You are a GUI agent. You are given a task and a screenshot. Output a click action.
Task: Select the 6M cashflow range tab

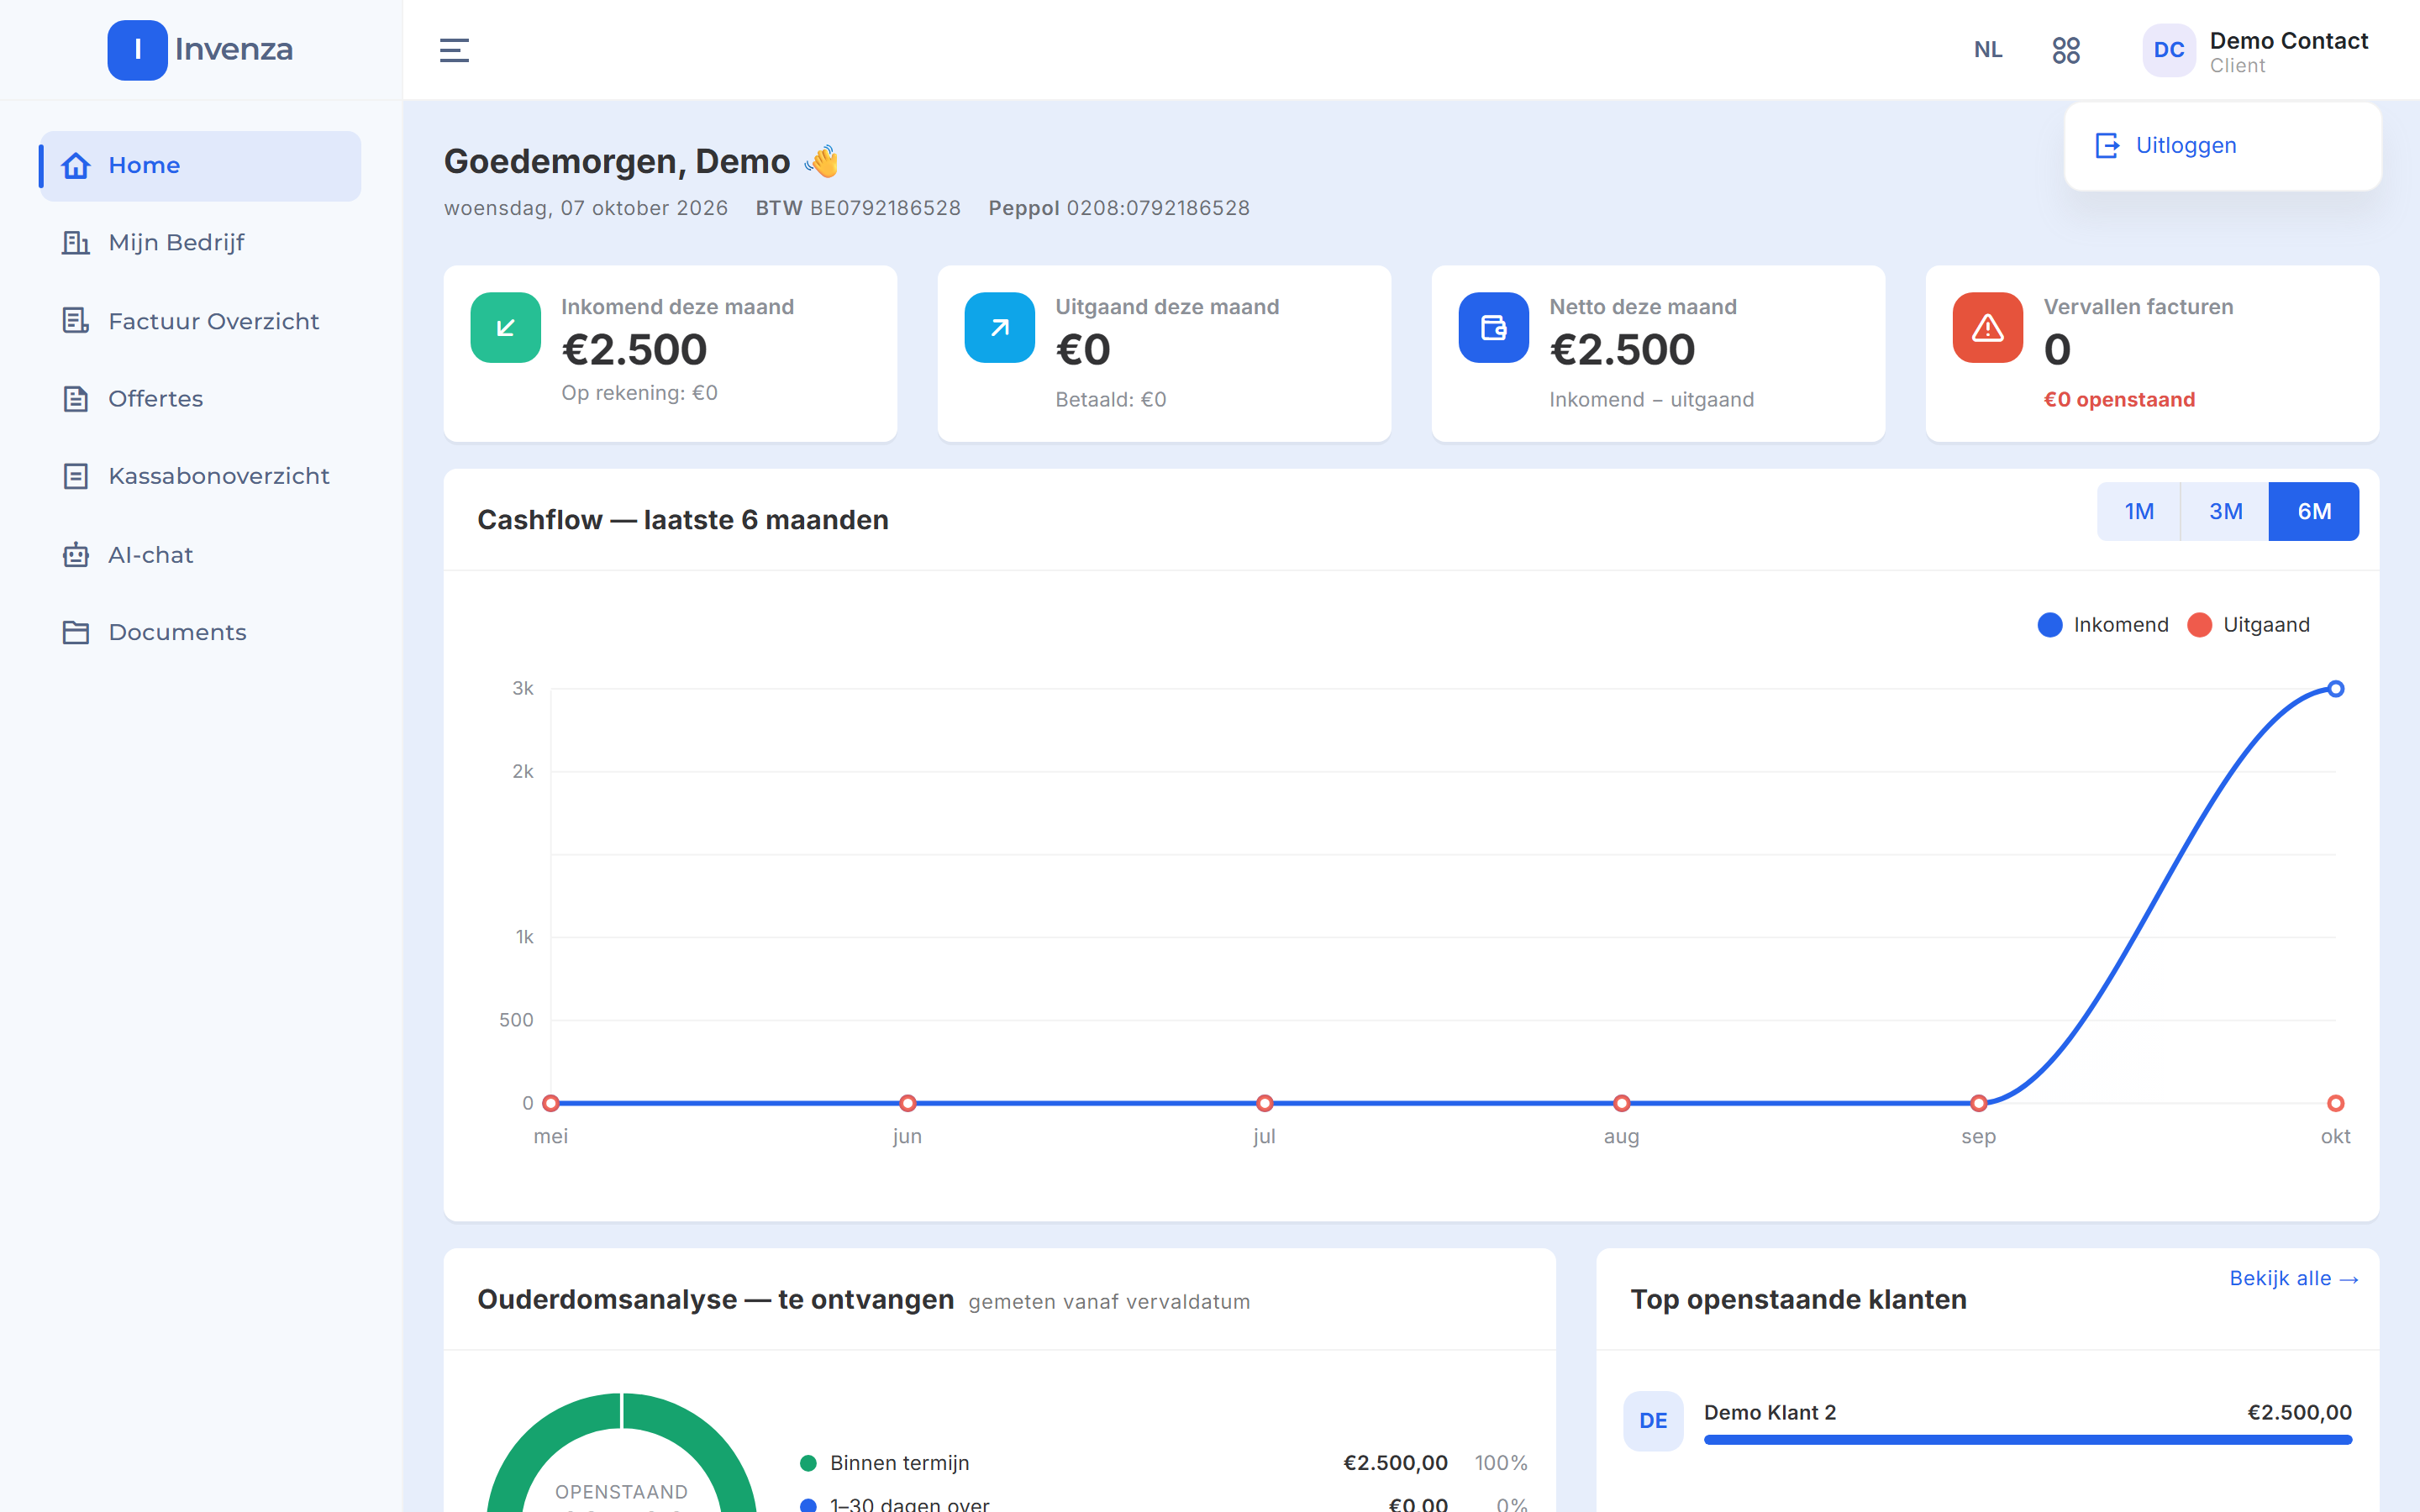click(x=2314, y=512)
